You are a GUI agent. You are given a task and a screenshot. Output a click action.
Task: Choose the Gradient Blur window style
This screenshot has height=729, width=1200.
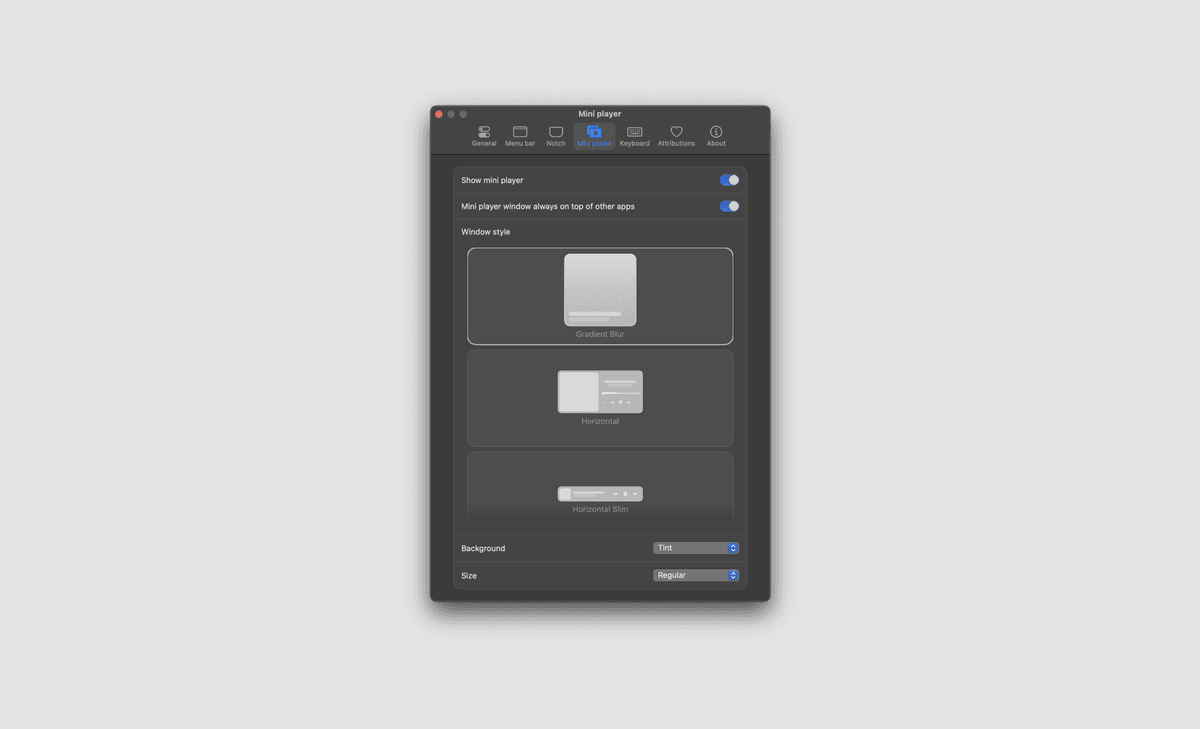tap(600, 296)
